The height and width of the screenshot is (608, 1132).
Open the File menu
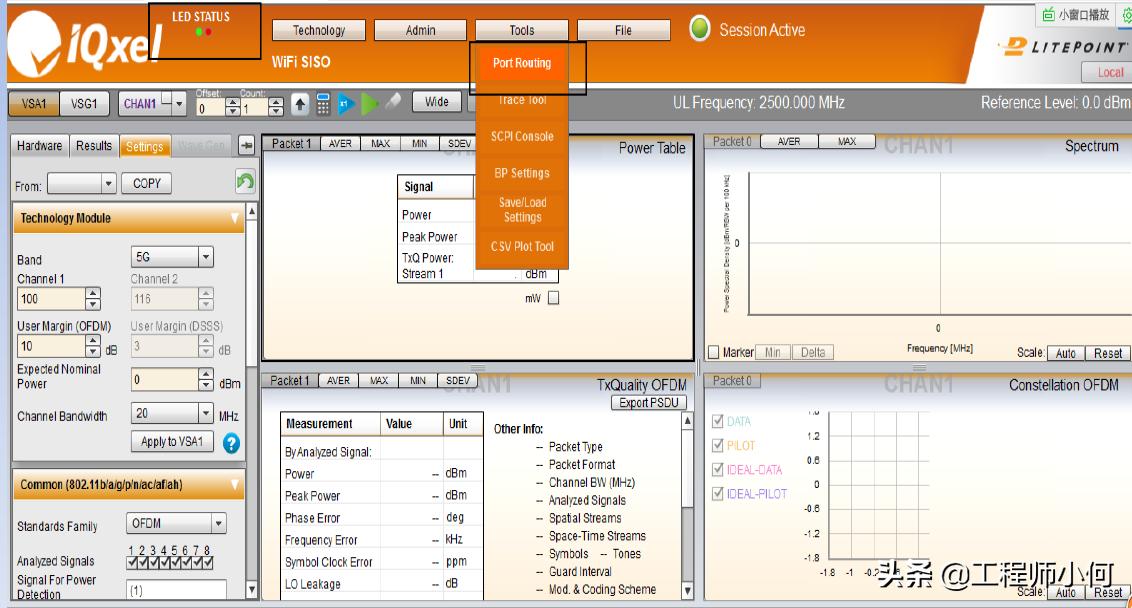[x=624, y=30]
